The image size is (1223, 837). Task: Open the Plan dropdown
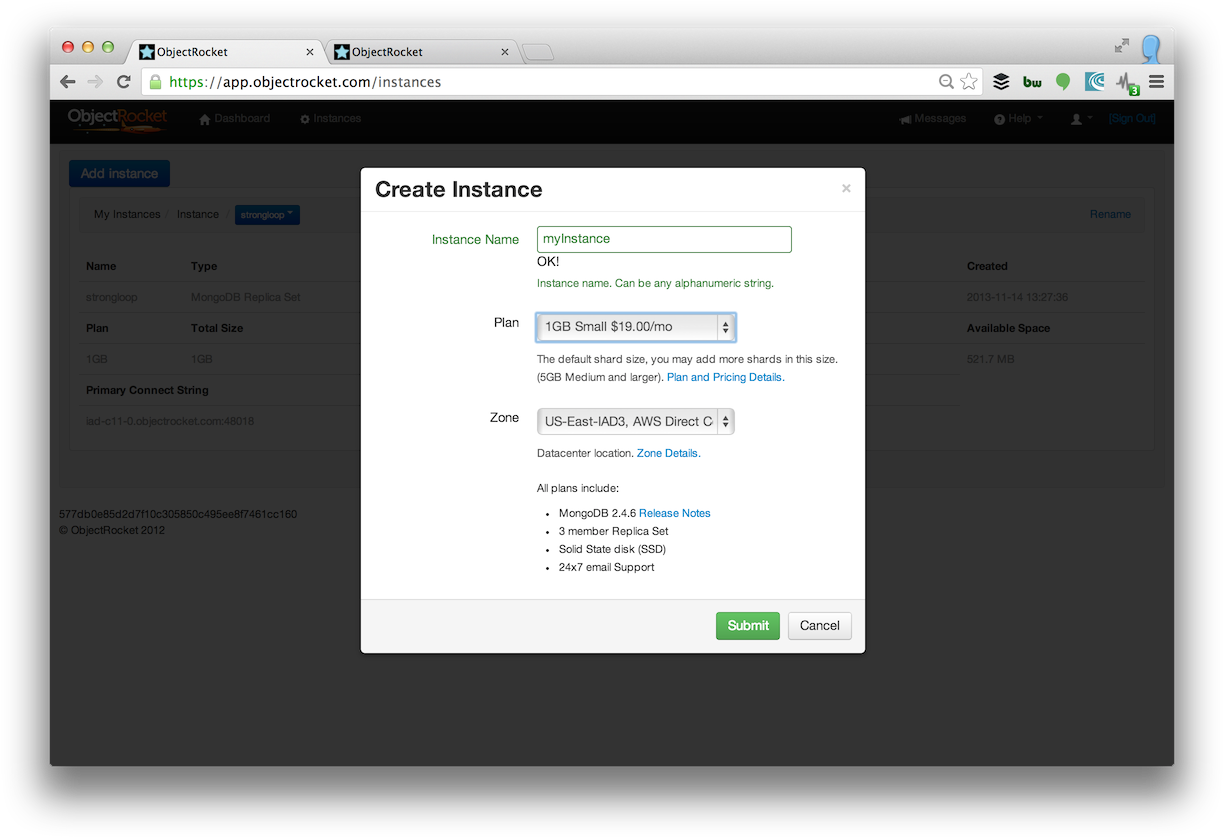point(636,326)
